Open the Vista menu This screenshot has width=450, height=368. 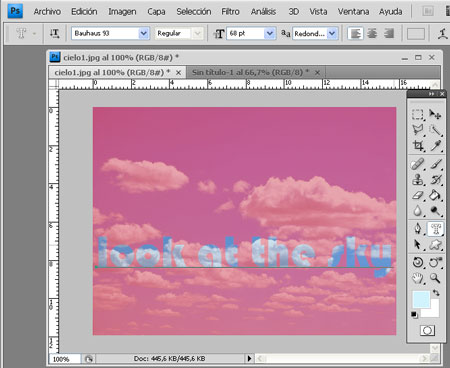318,12
